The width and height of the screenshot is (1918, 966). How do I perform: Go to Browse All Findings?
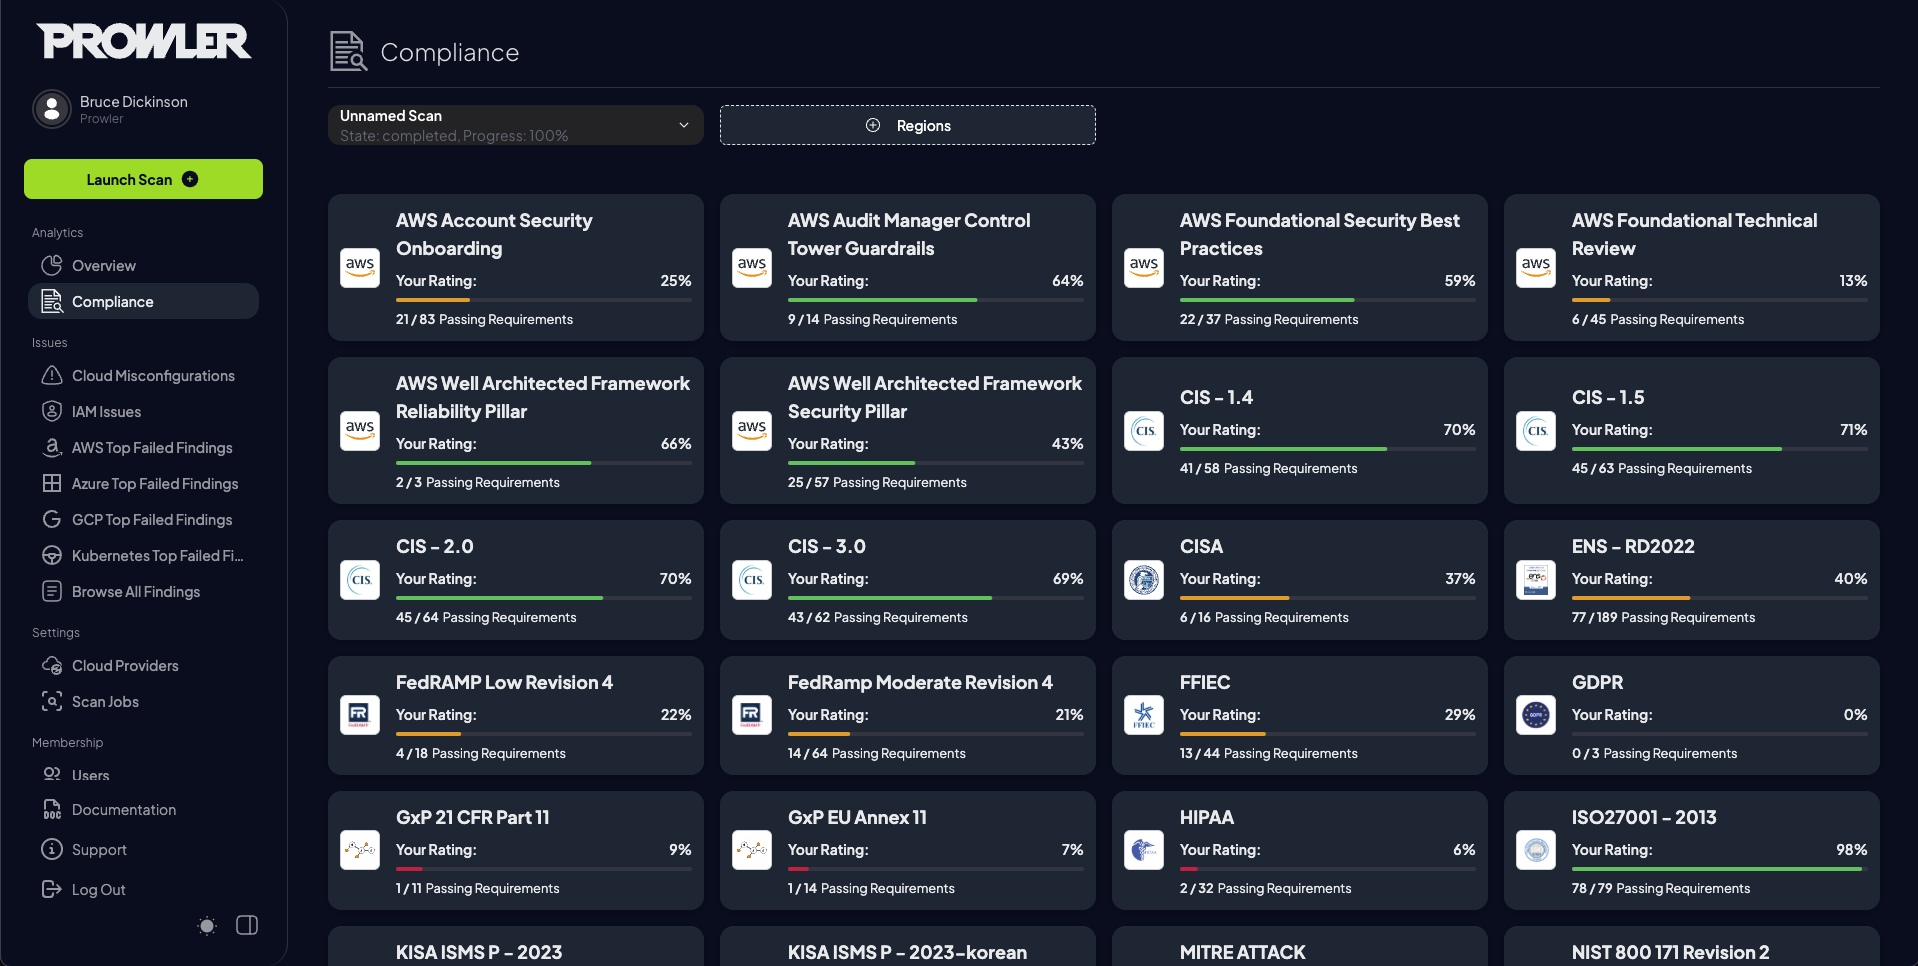[136, 591]
